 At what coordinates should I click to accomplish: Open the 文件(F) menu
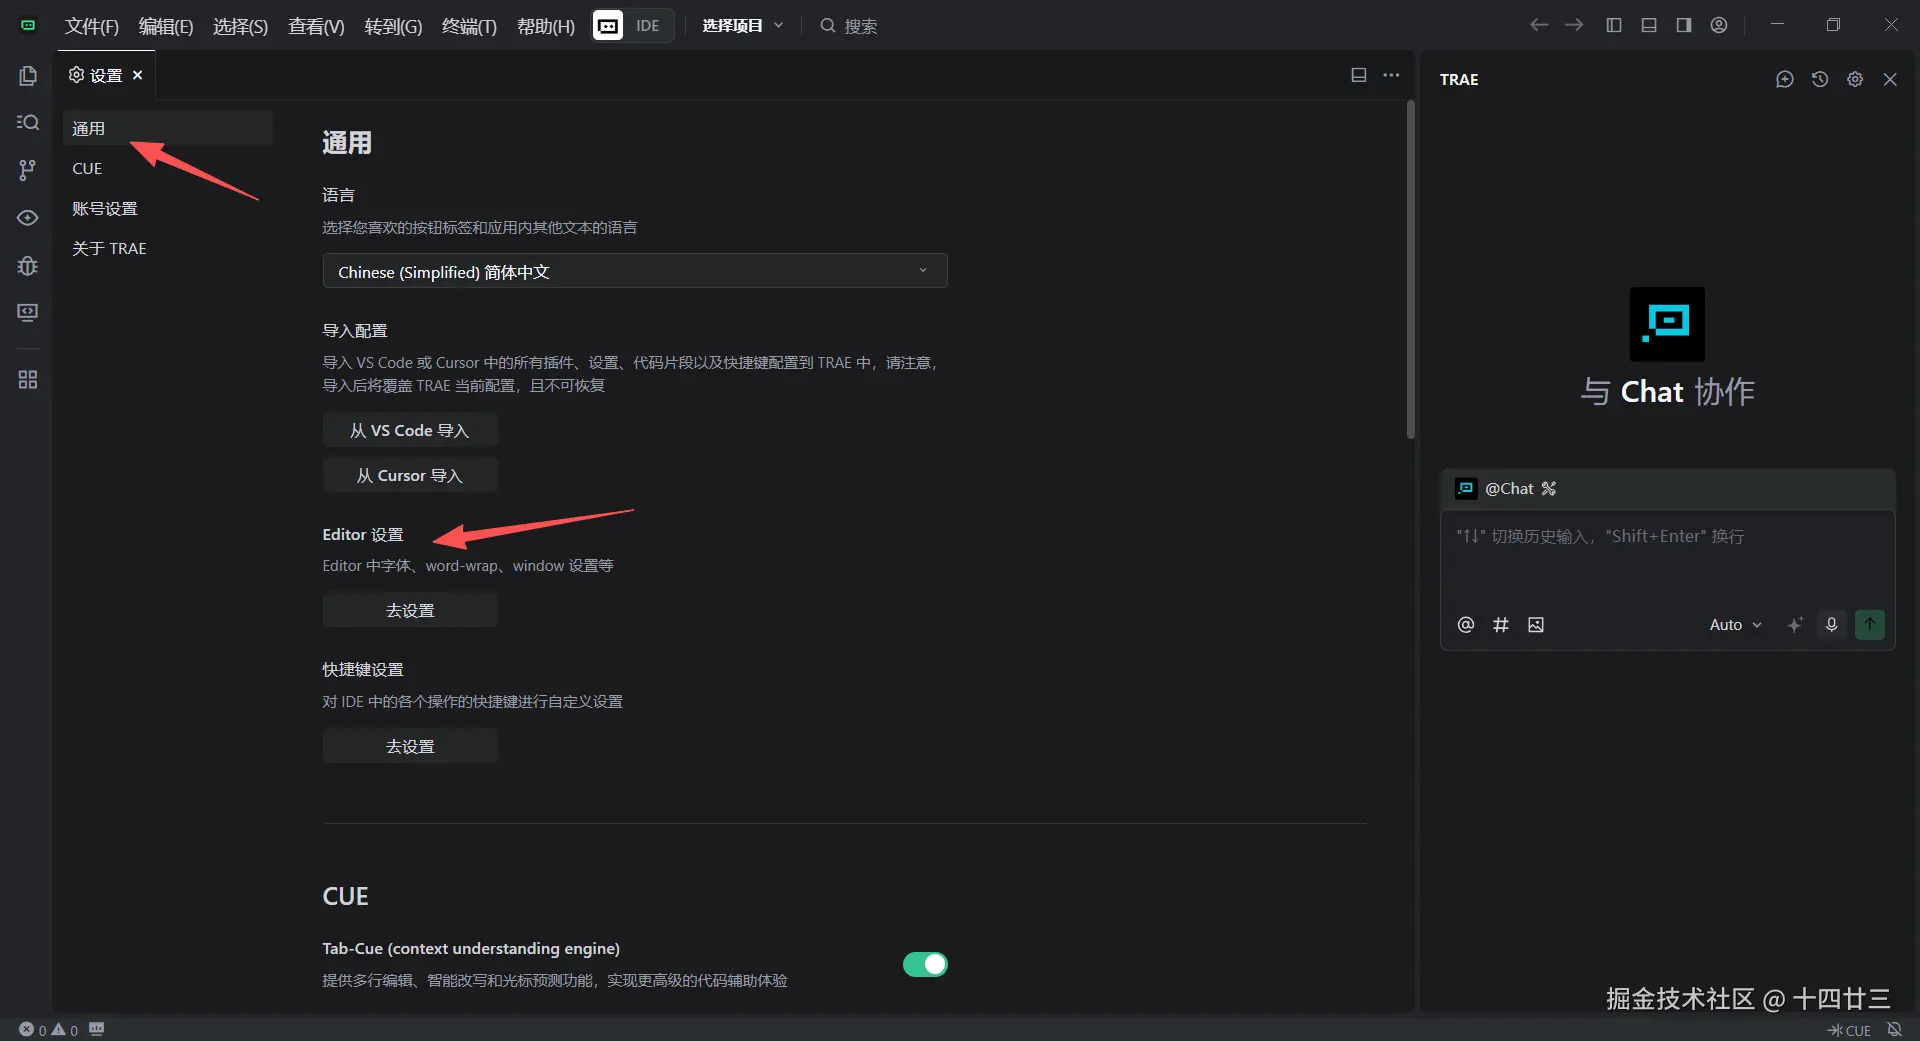92,26
